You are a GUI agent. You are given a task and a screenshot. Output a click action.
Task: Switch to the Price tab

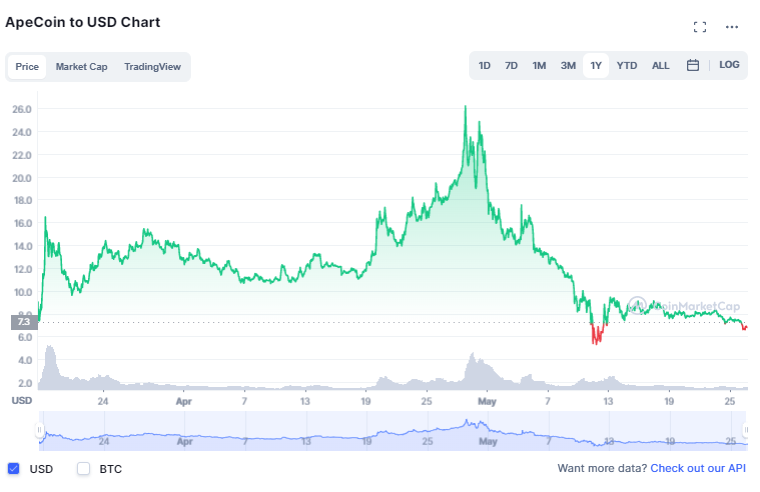pyautogui.click(x=27, y=67)
